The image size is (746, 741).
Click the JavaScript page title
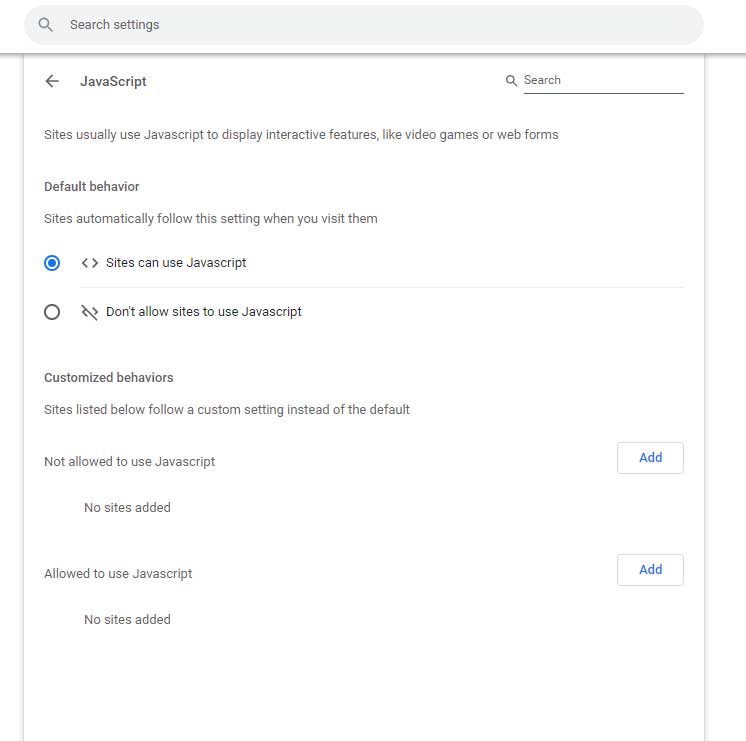click(113, 81)
